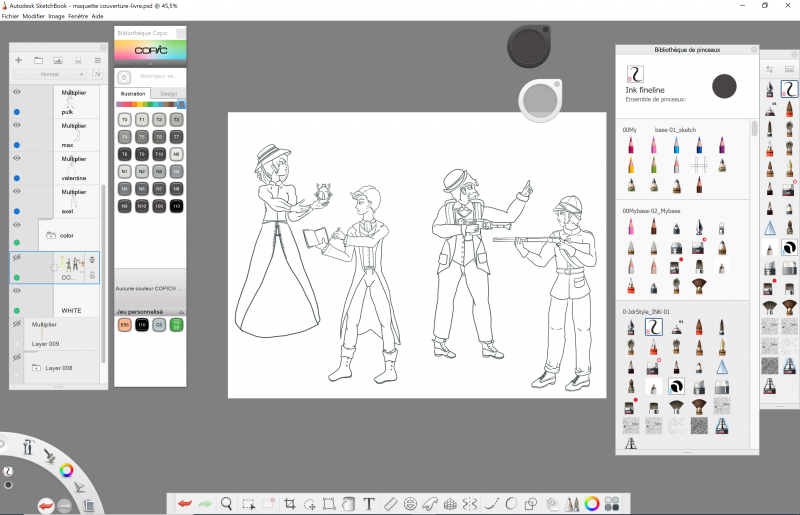The height and width of the screenshot is (515, 800).
Task: Open Aide menu
Action: [x=97, y=16]
